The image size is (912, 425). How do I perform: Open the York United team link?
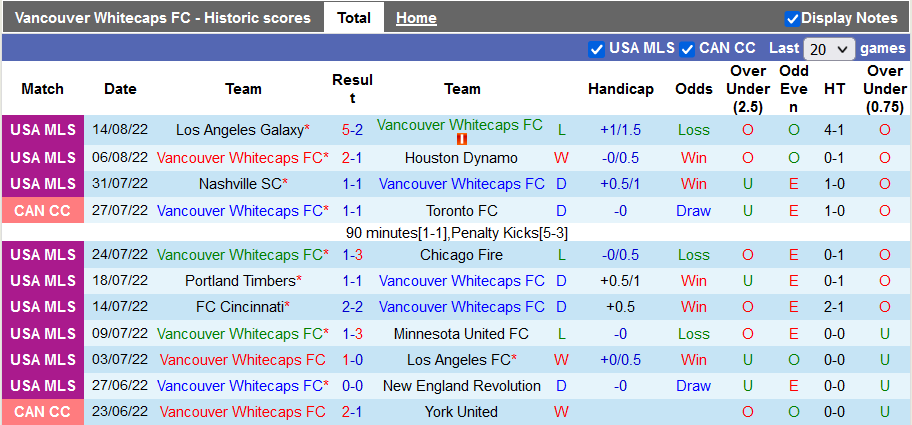461,412
